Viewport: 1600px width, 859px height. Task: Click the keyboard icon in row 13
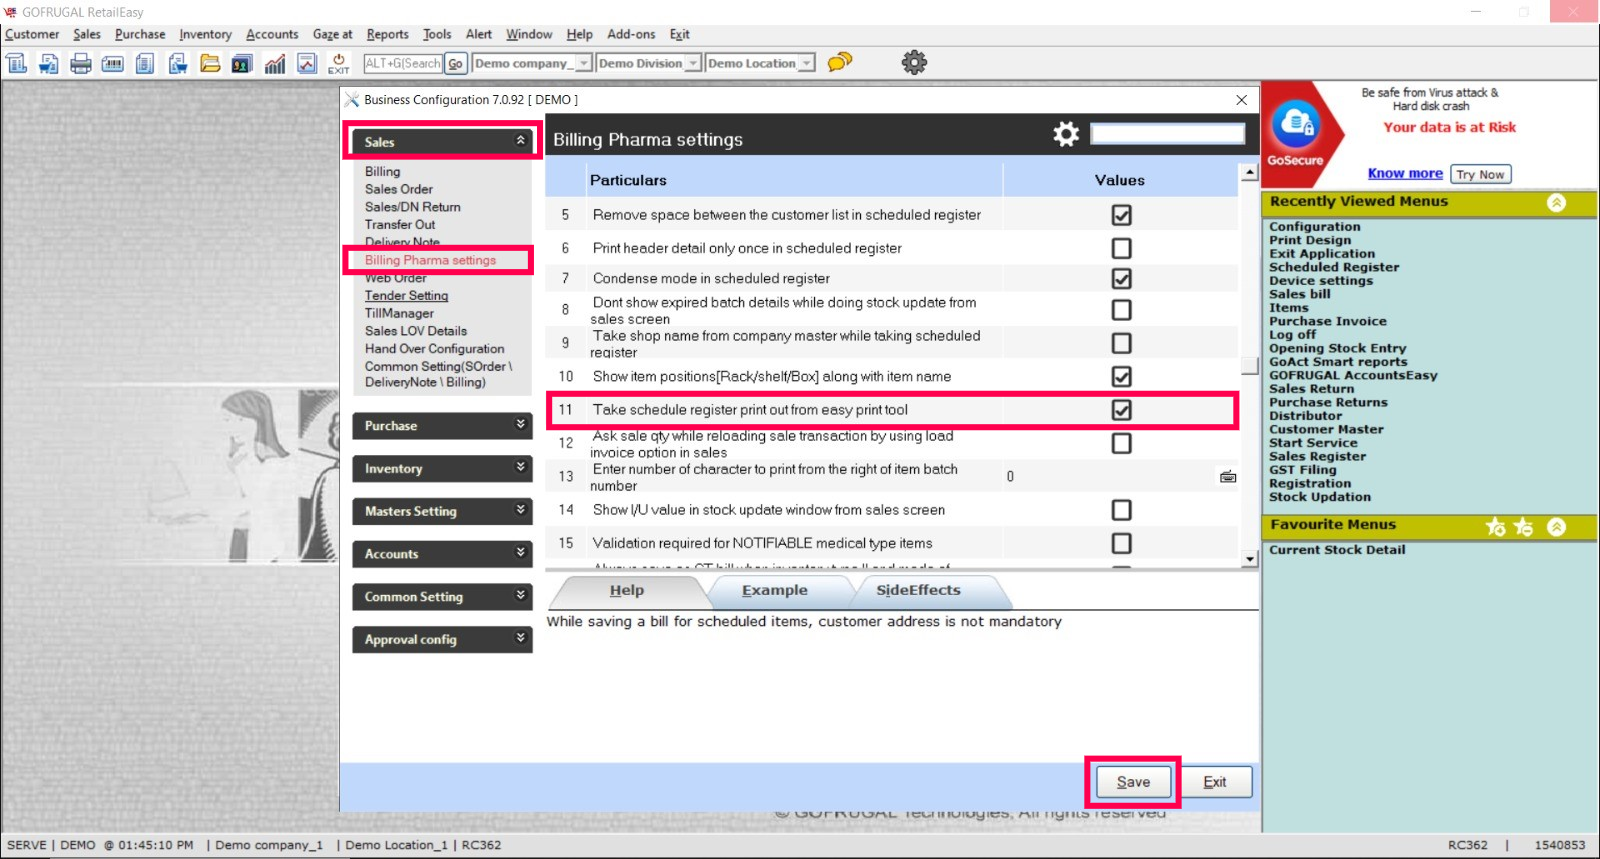click(x=1228, y=477)
